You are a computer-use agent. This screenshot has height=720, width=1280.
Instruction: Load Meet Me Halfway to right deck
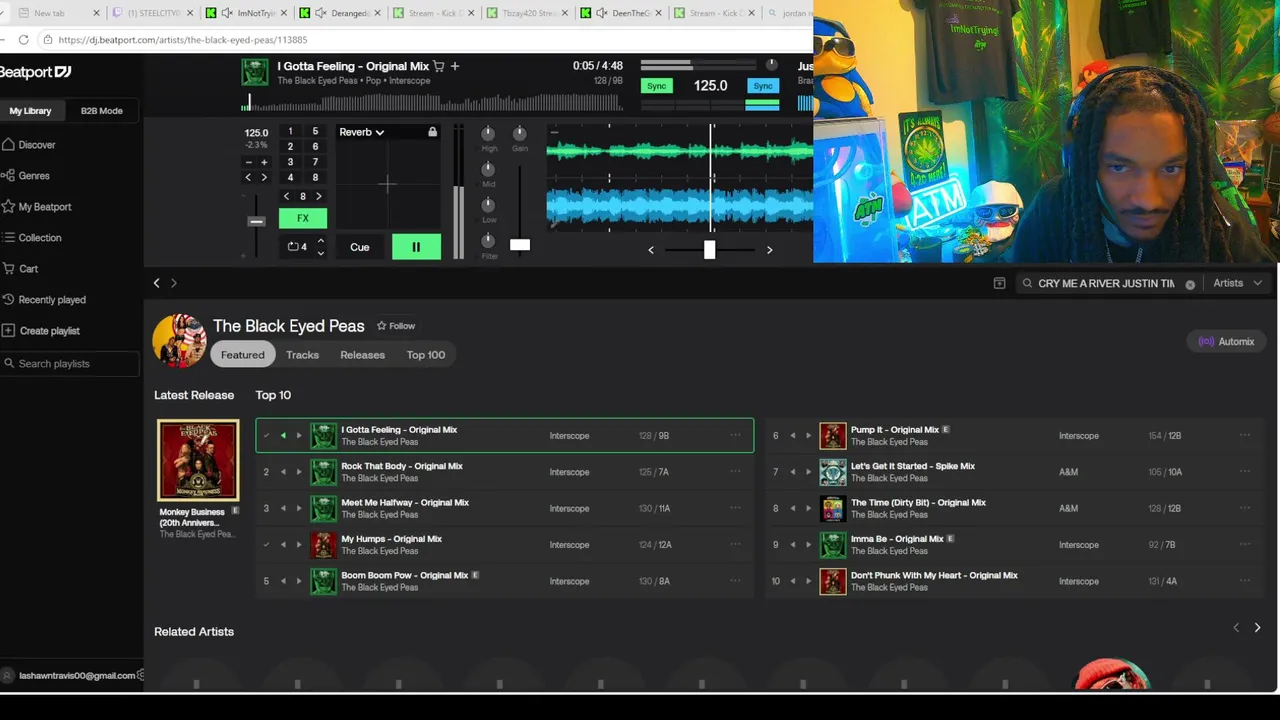click(x=299, y=508)
